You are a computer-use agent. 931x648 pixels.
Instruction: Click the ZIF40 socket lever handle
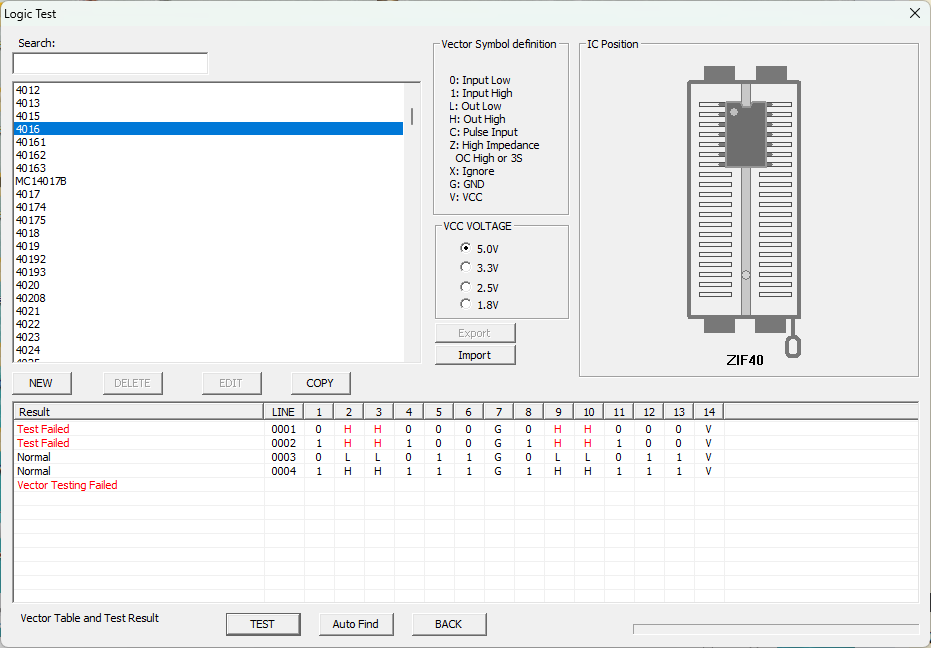tap(793, 346)
